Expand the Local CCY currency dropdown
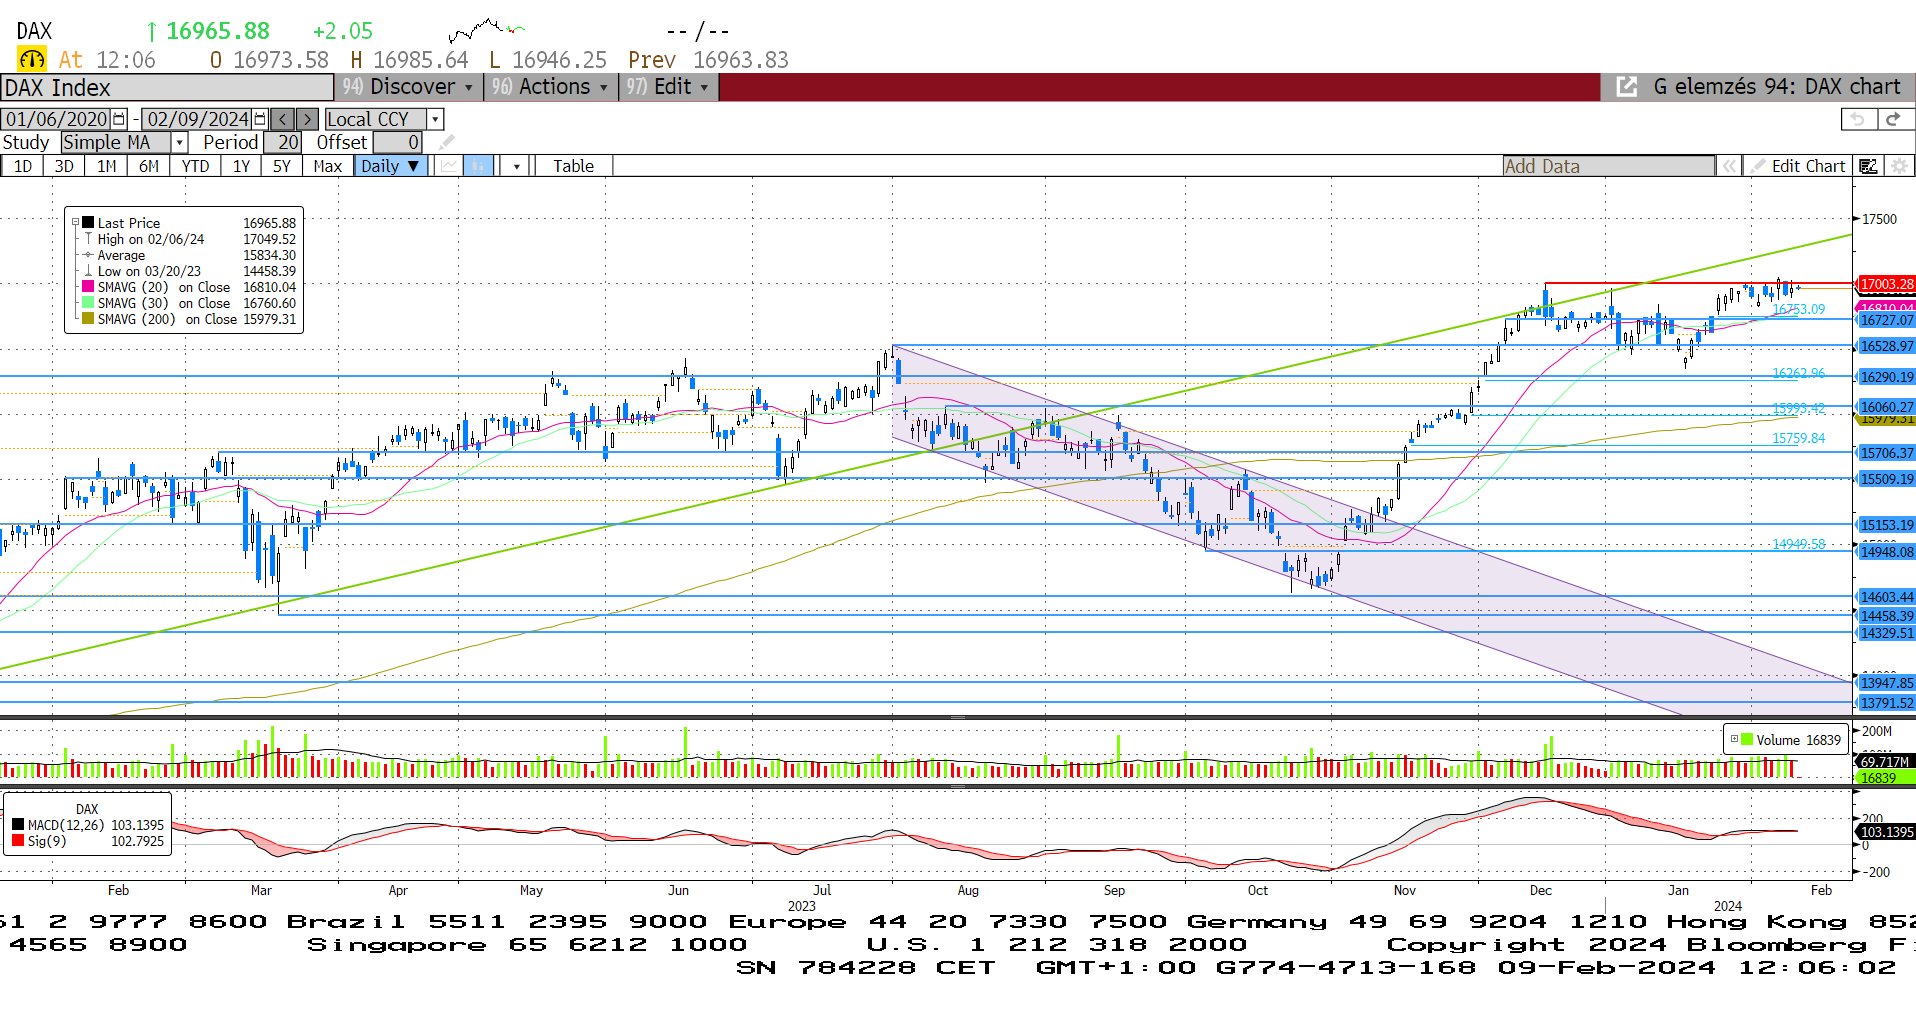The image size is (1916, 1023). [x=435, y=119]
